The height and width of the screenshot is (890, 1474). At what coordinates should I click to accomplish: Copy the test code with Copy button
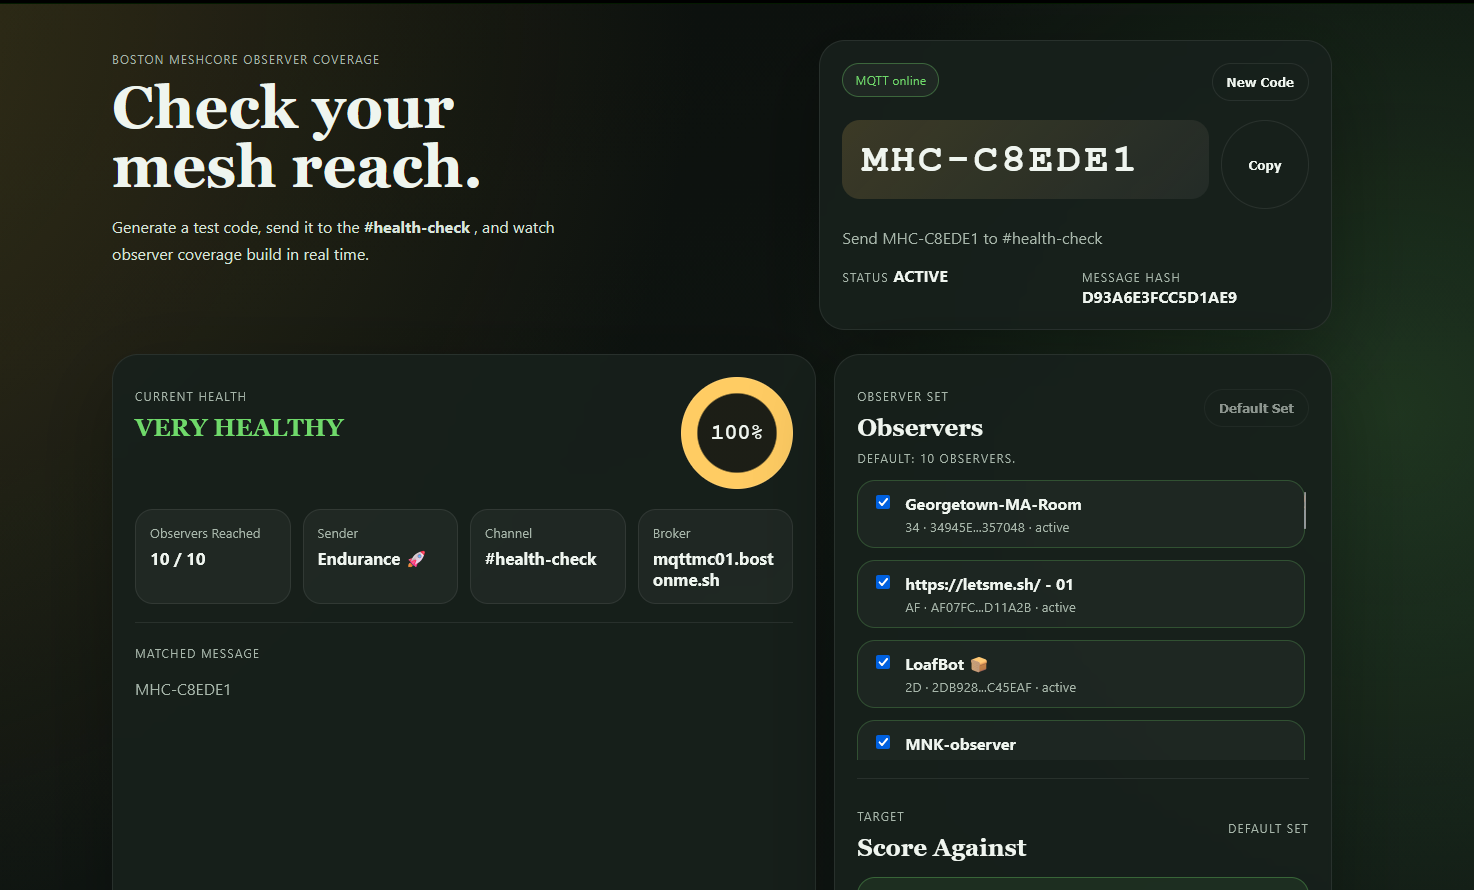coord(1265,165)
